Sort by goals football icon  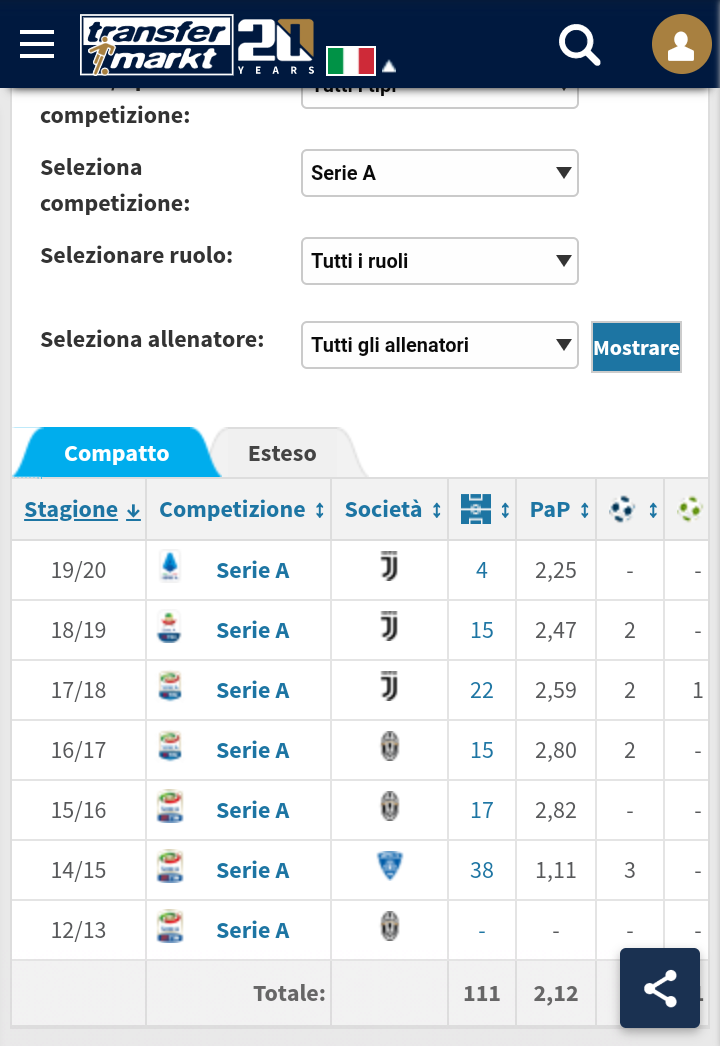click(623, 510)
